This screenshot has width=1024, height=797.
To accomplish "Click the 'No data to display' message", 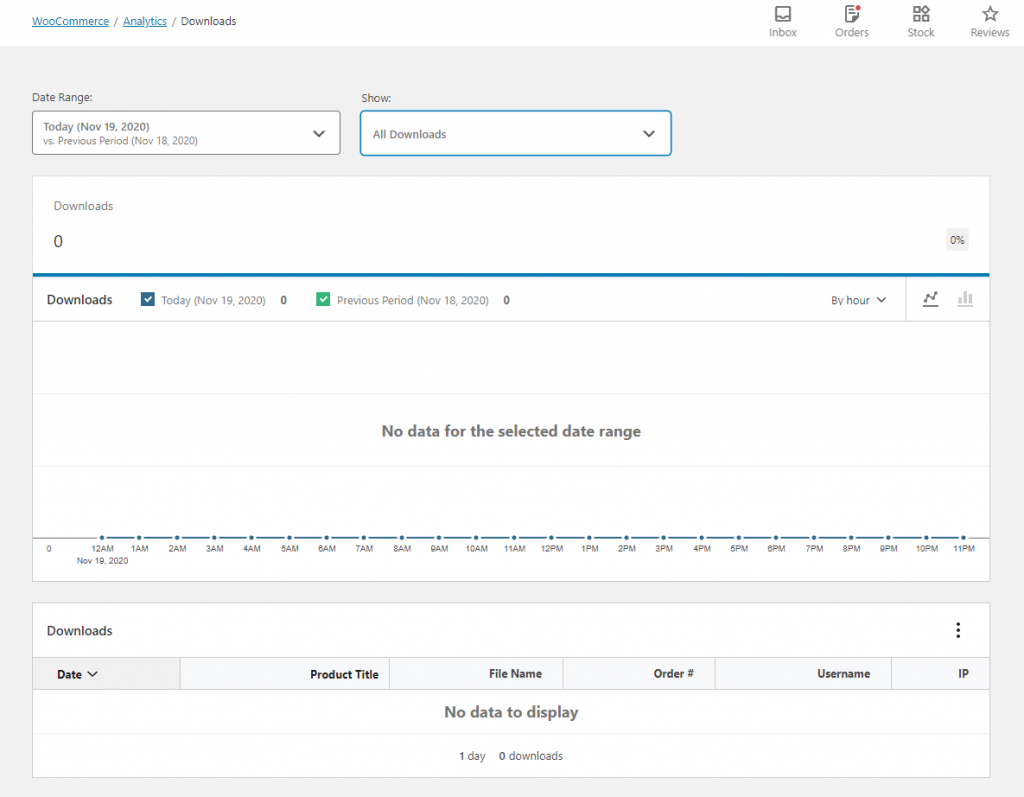I will tap(511, 712).
